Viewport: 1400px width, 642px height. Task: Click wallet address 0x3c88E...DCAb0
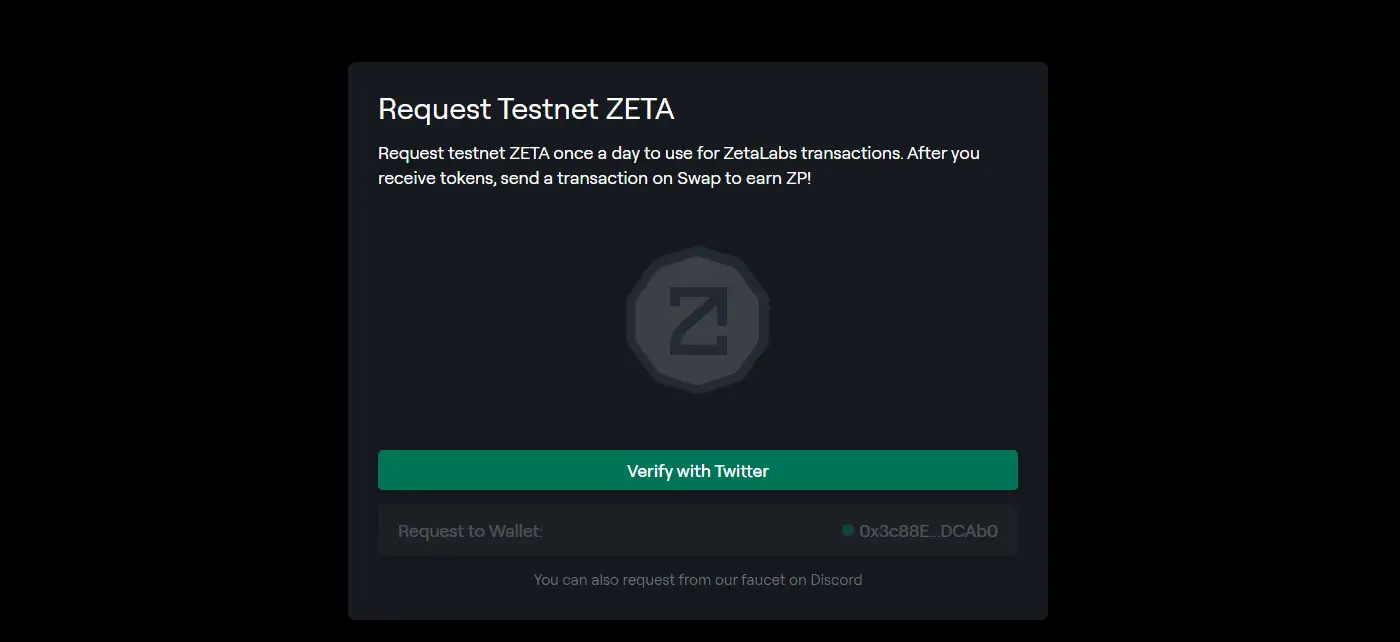coord(928,531)
